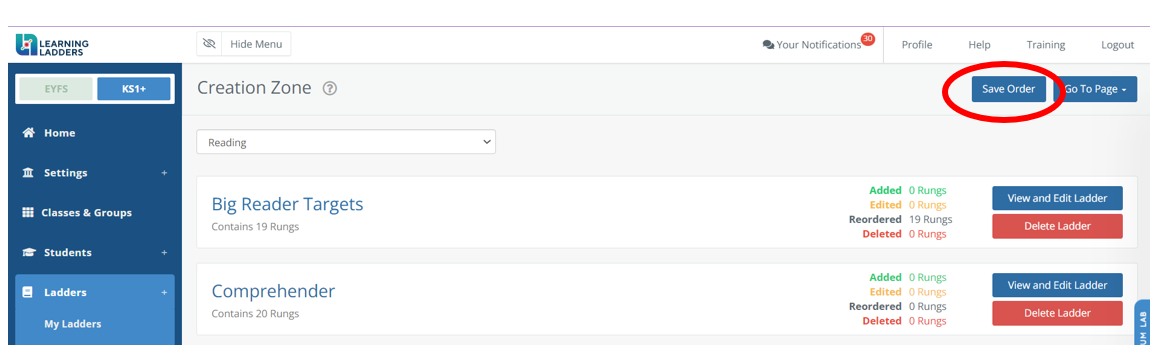Click the Creation Zone help question mark
This screenshot has width=1155, height=363.
tap(330, 88)
